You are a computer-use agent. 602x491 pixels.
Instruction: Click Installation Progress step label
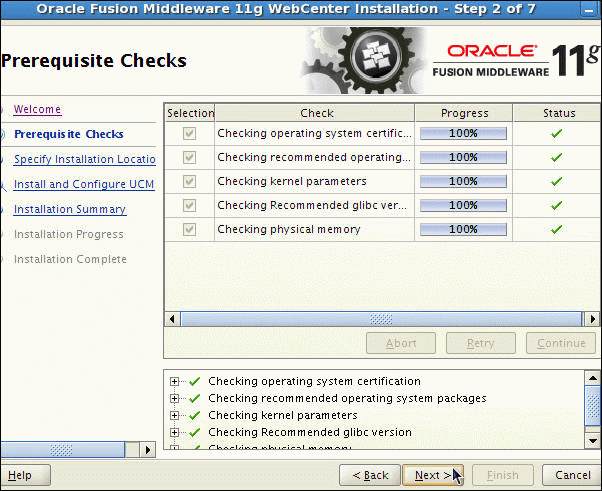coord(69,234)
